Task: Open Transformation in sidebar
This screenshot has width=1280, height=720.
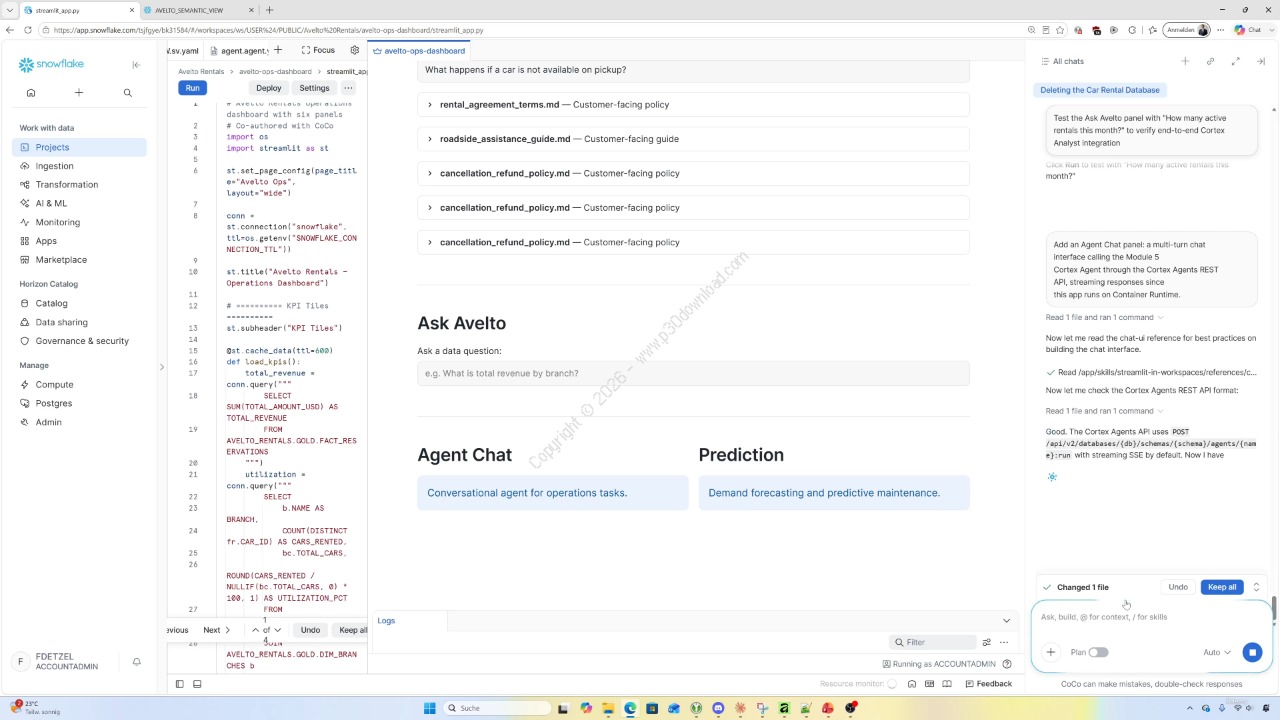Action: tap(79, 185)
